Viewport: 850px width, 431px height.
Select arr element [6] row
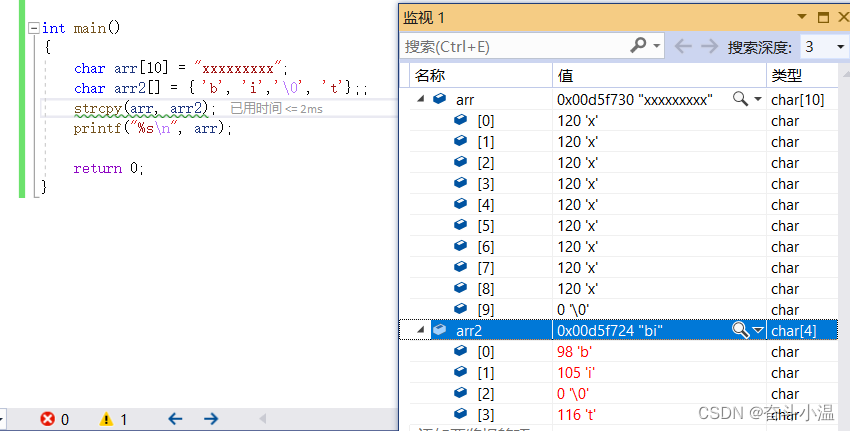click(623, 247)
